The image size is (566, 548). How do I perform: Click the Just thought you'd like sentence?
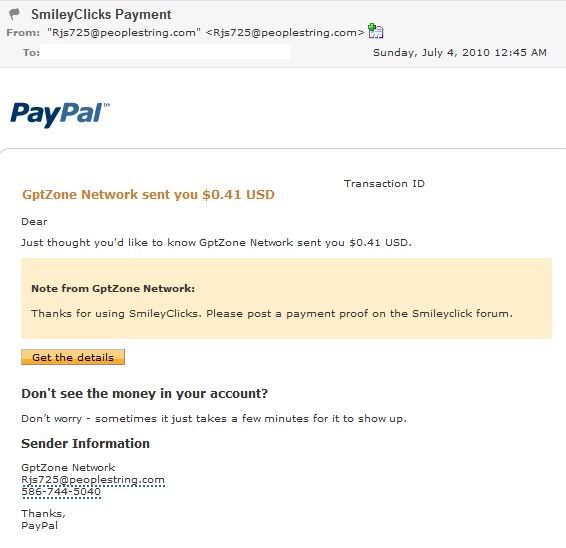(216, 242)
